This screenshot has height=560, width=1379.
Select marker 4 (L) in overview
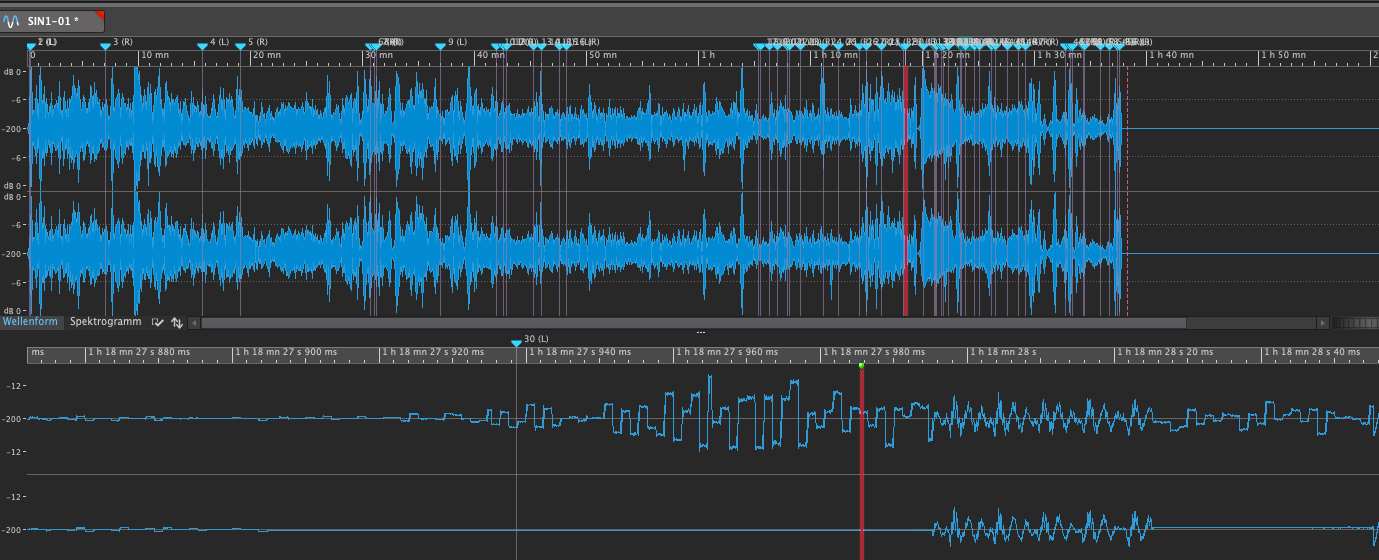[x=202, y=45]
